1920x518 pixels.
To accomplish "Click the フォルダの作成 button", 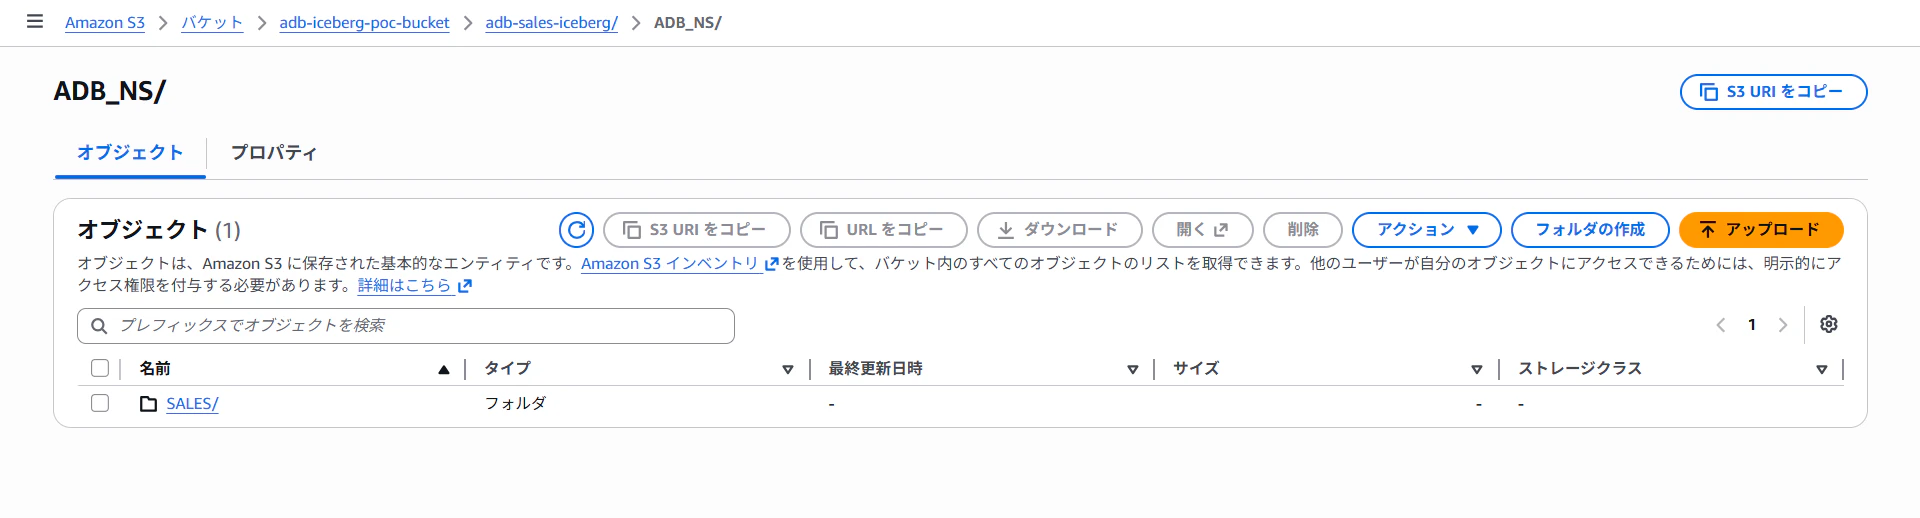I will [1590, 230].
